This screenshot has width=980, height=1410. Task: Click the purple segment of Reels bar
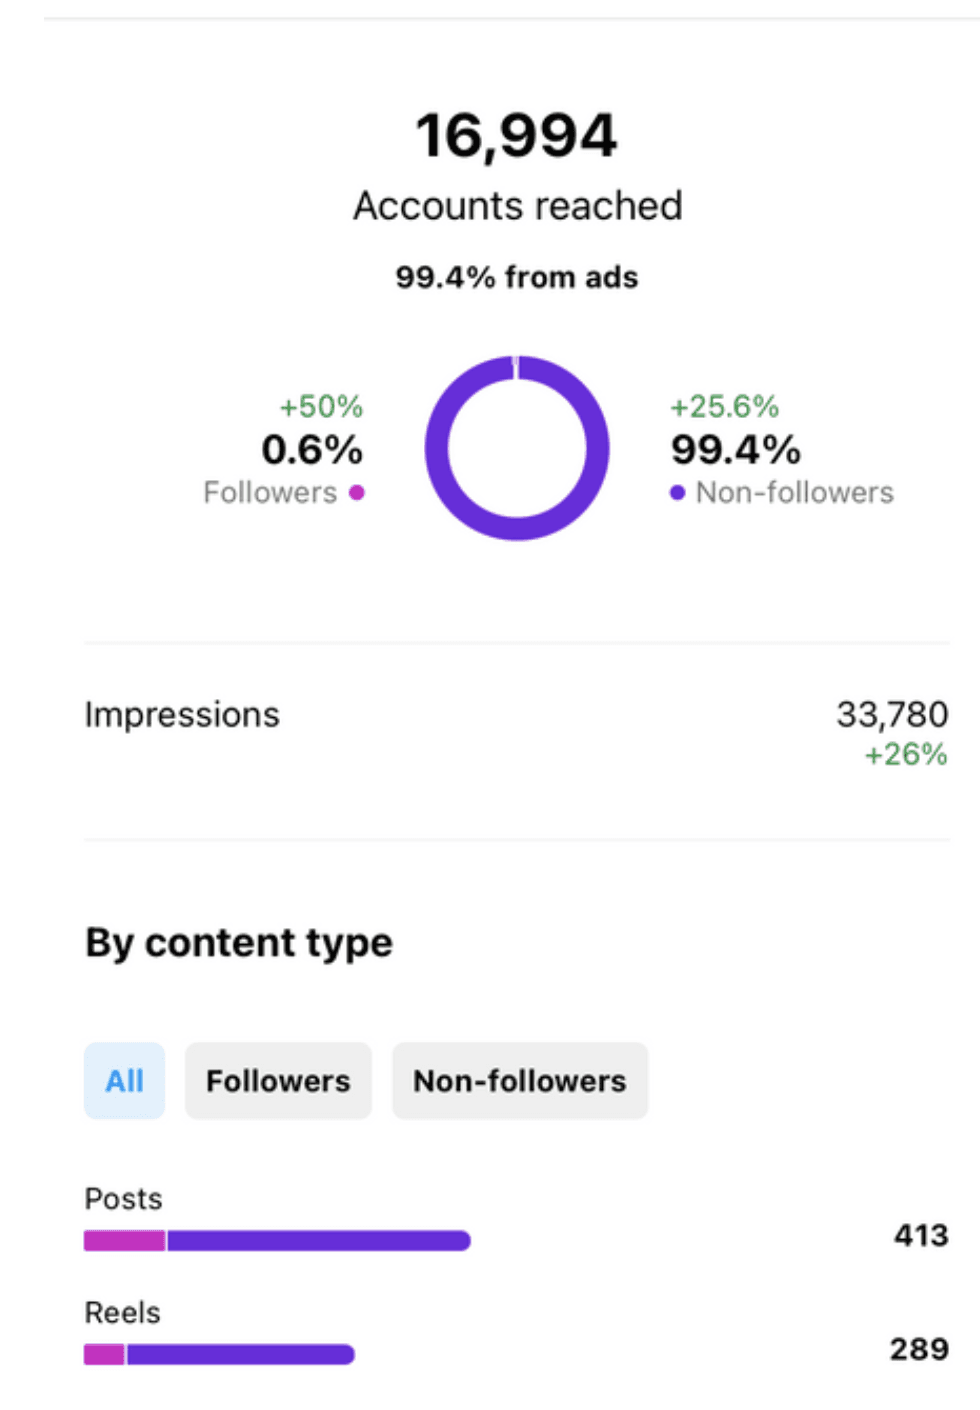pos(240,1354)
